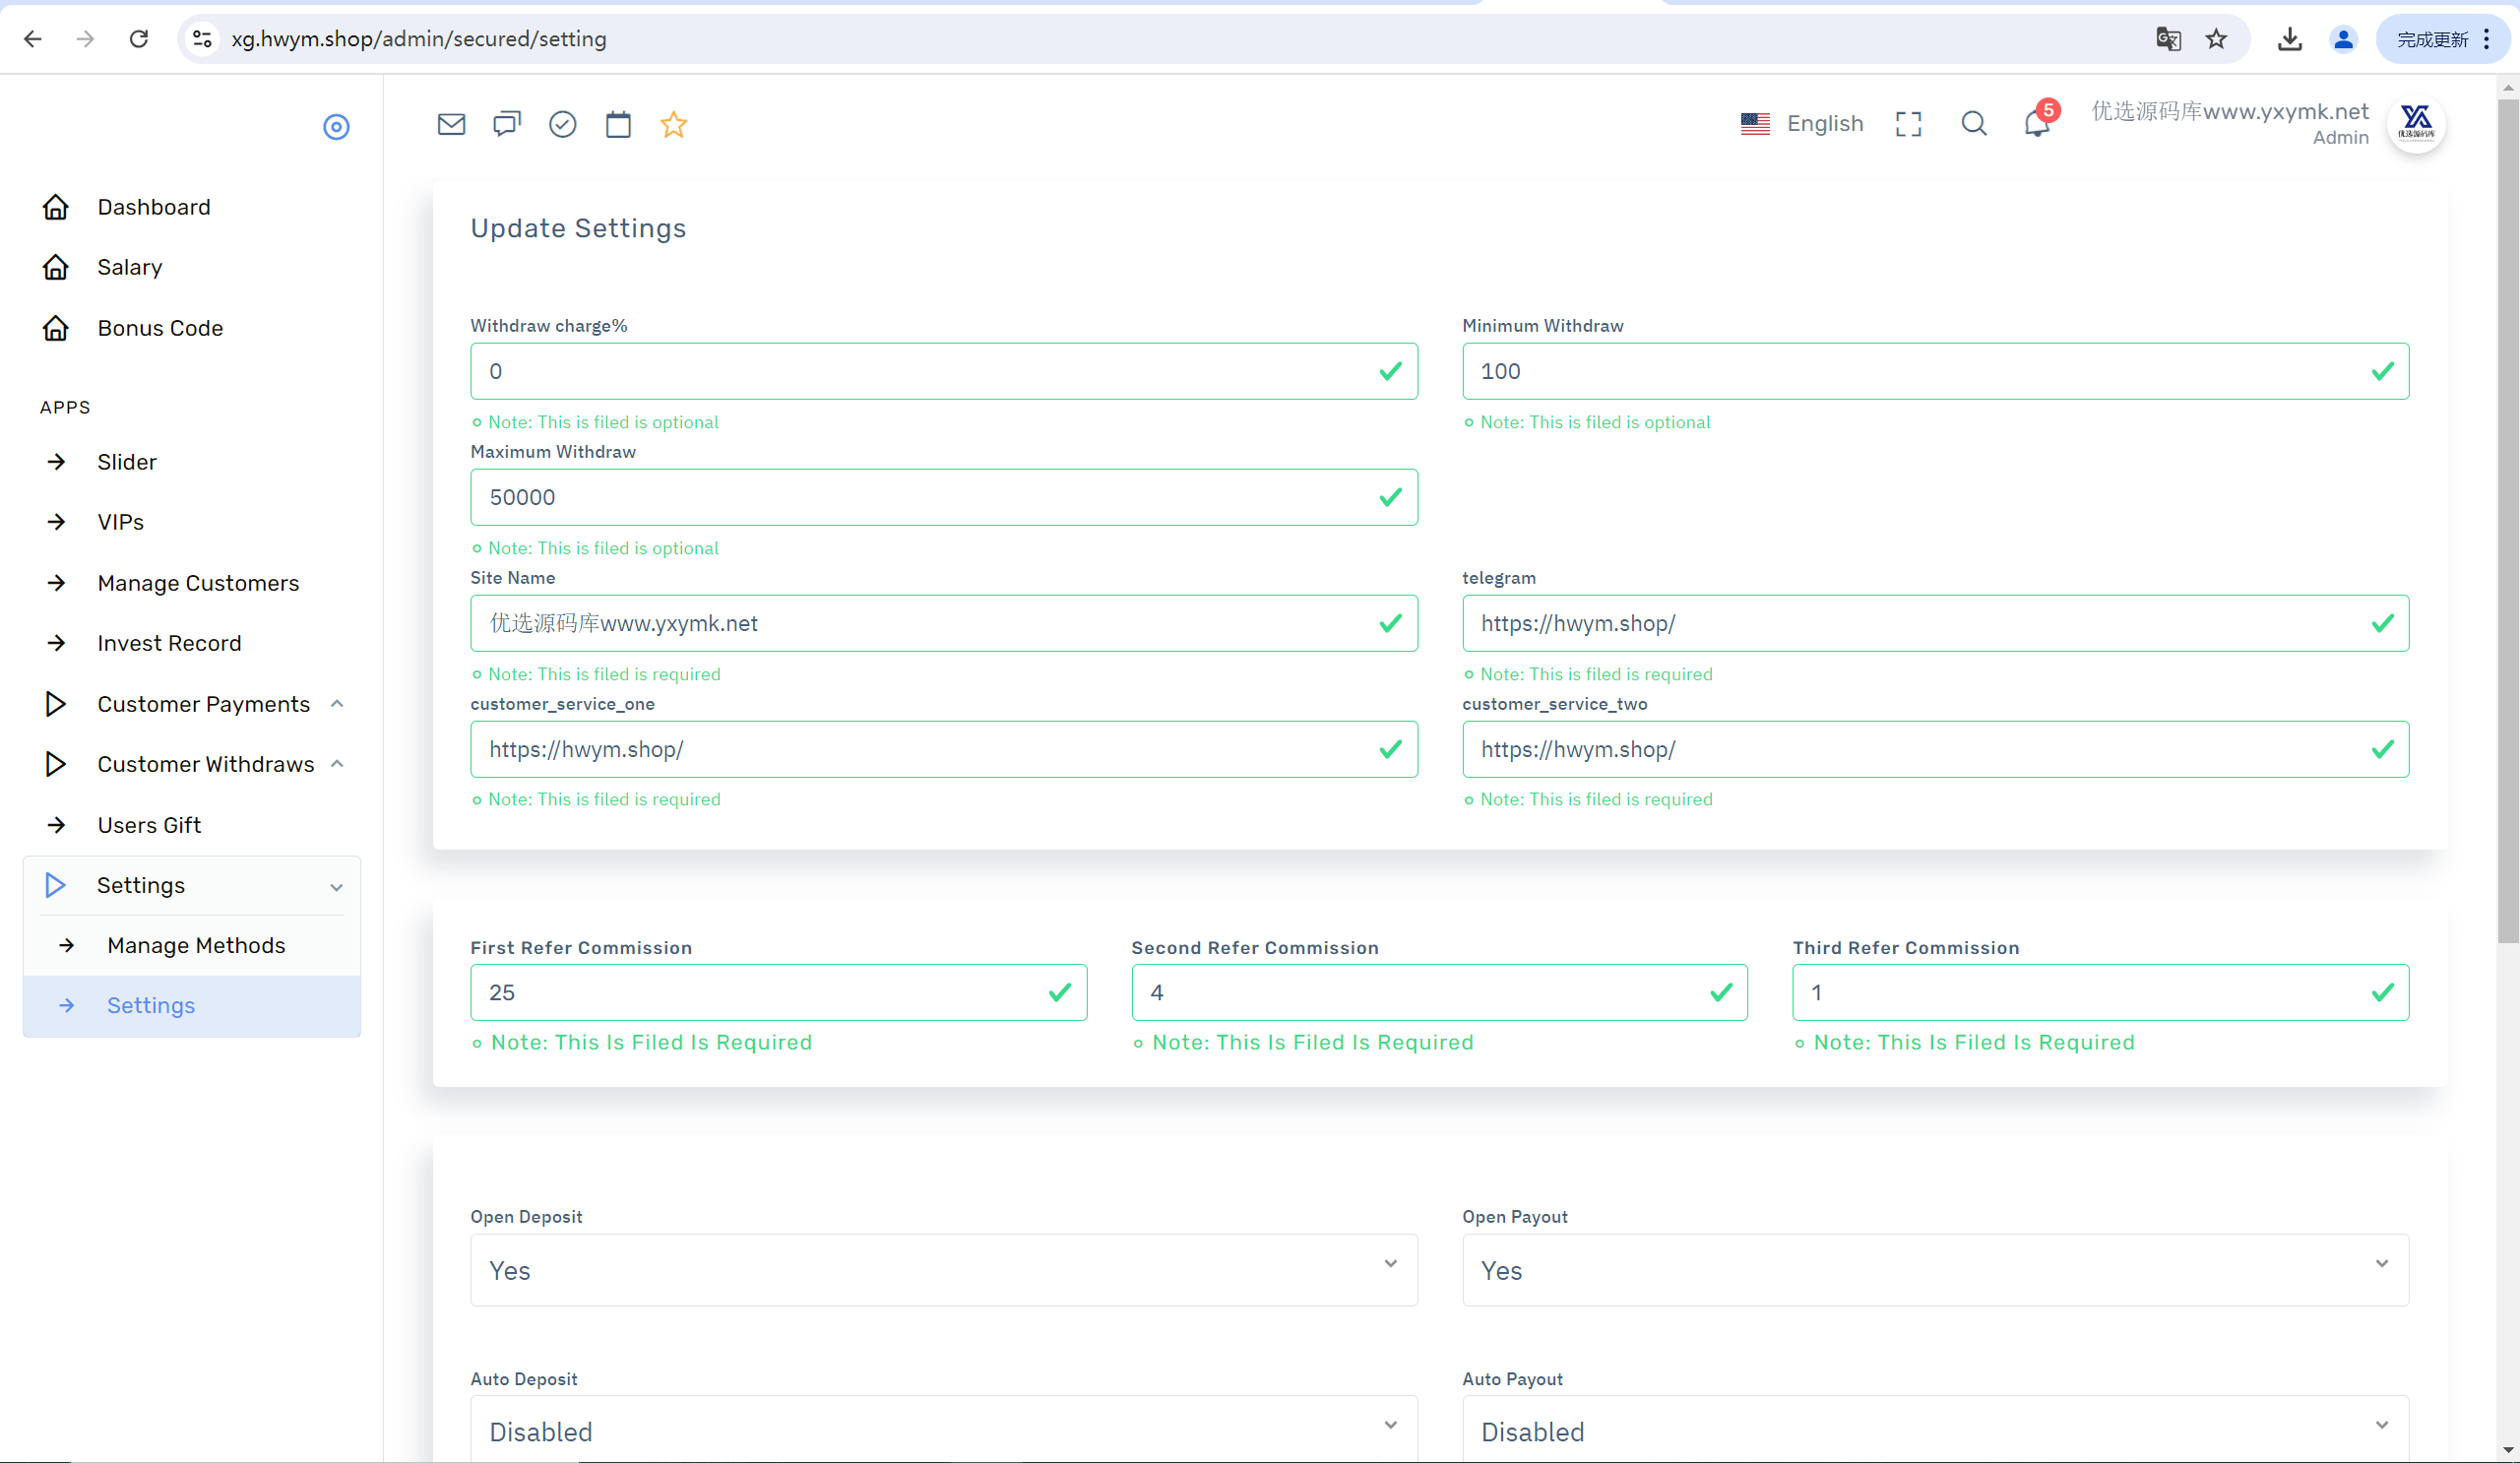Toggle the sidebar pin circle icon
The width and height of the screenshot is (2520, 1463).
(x=336, y=127)
